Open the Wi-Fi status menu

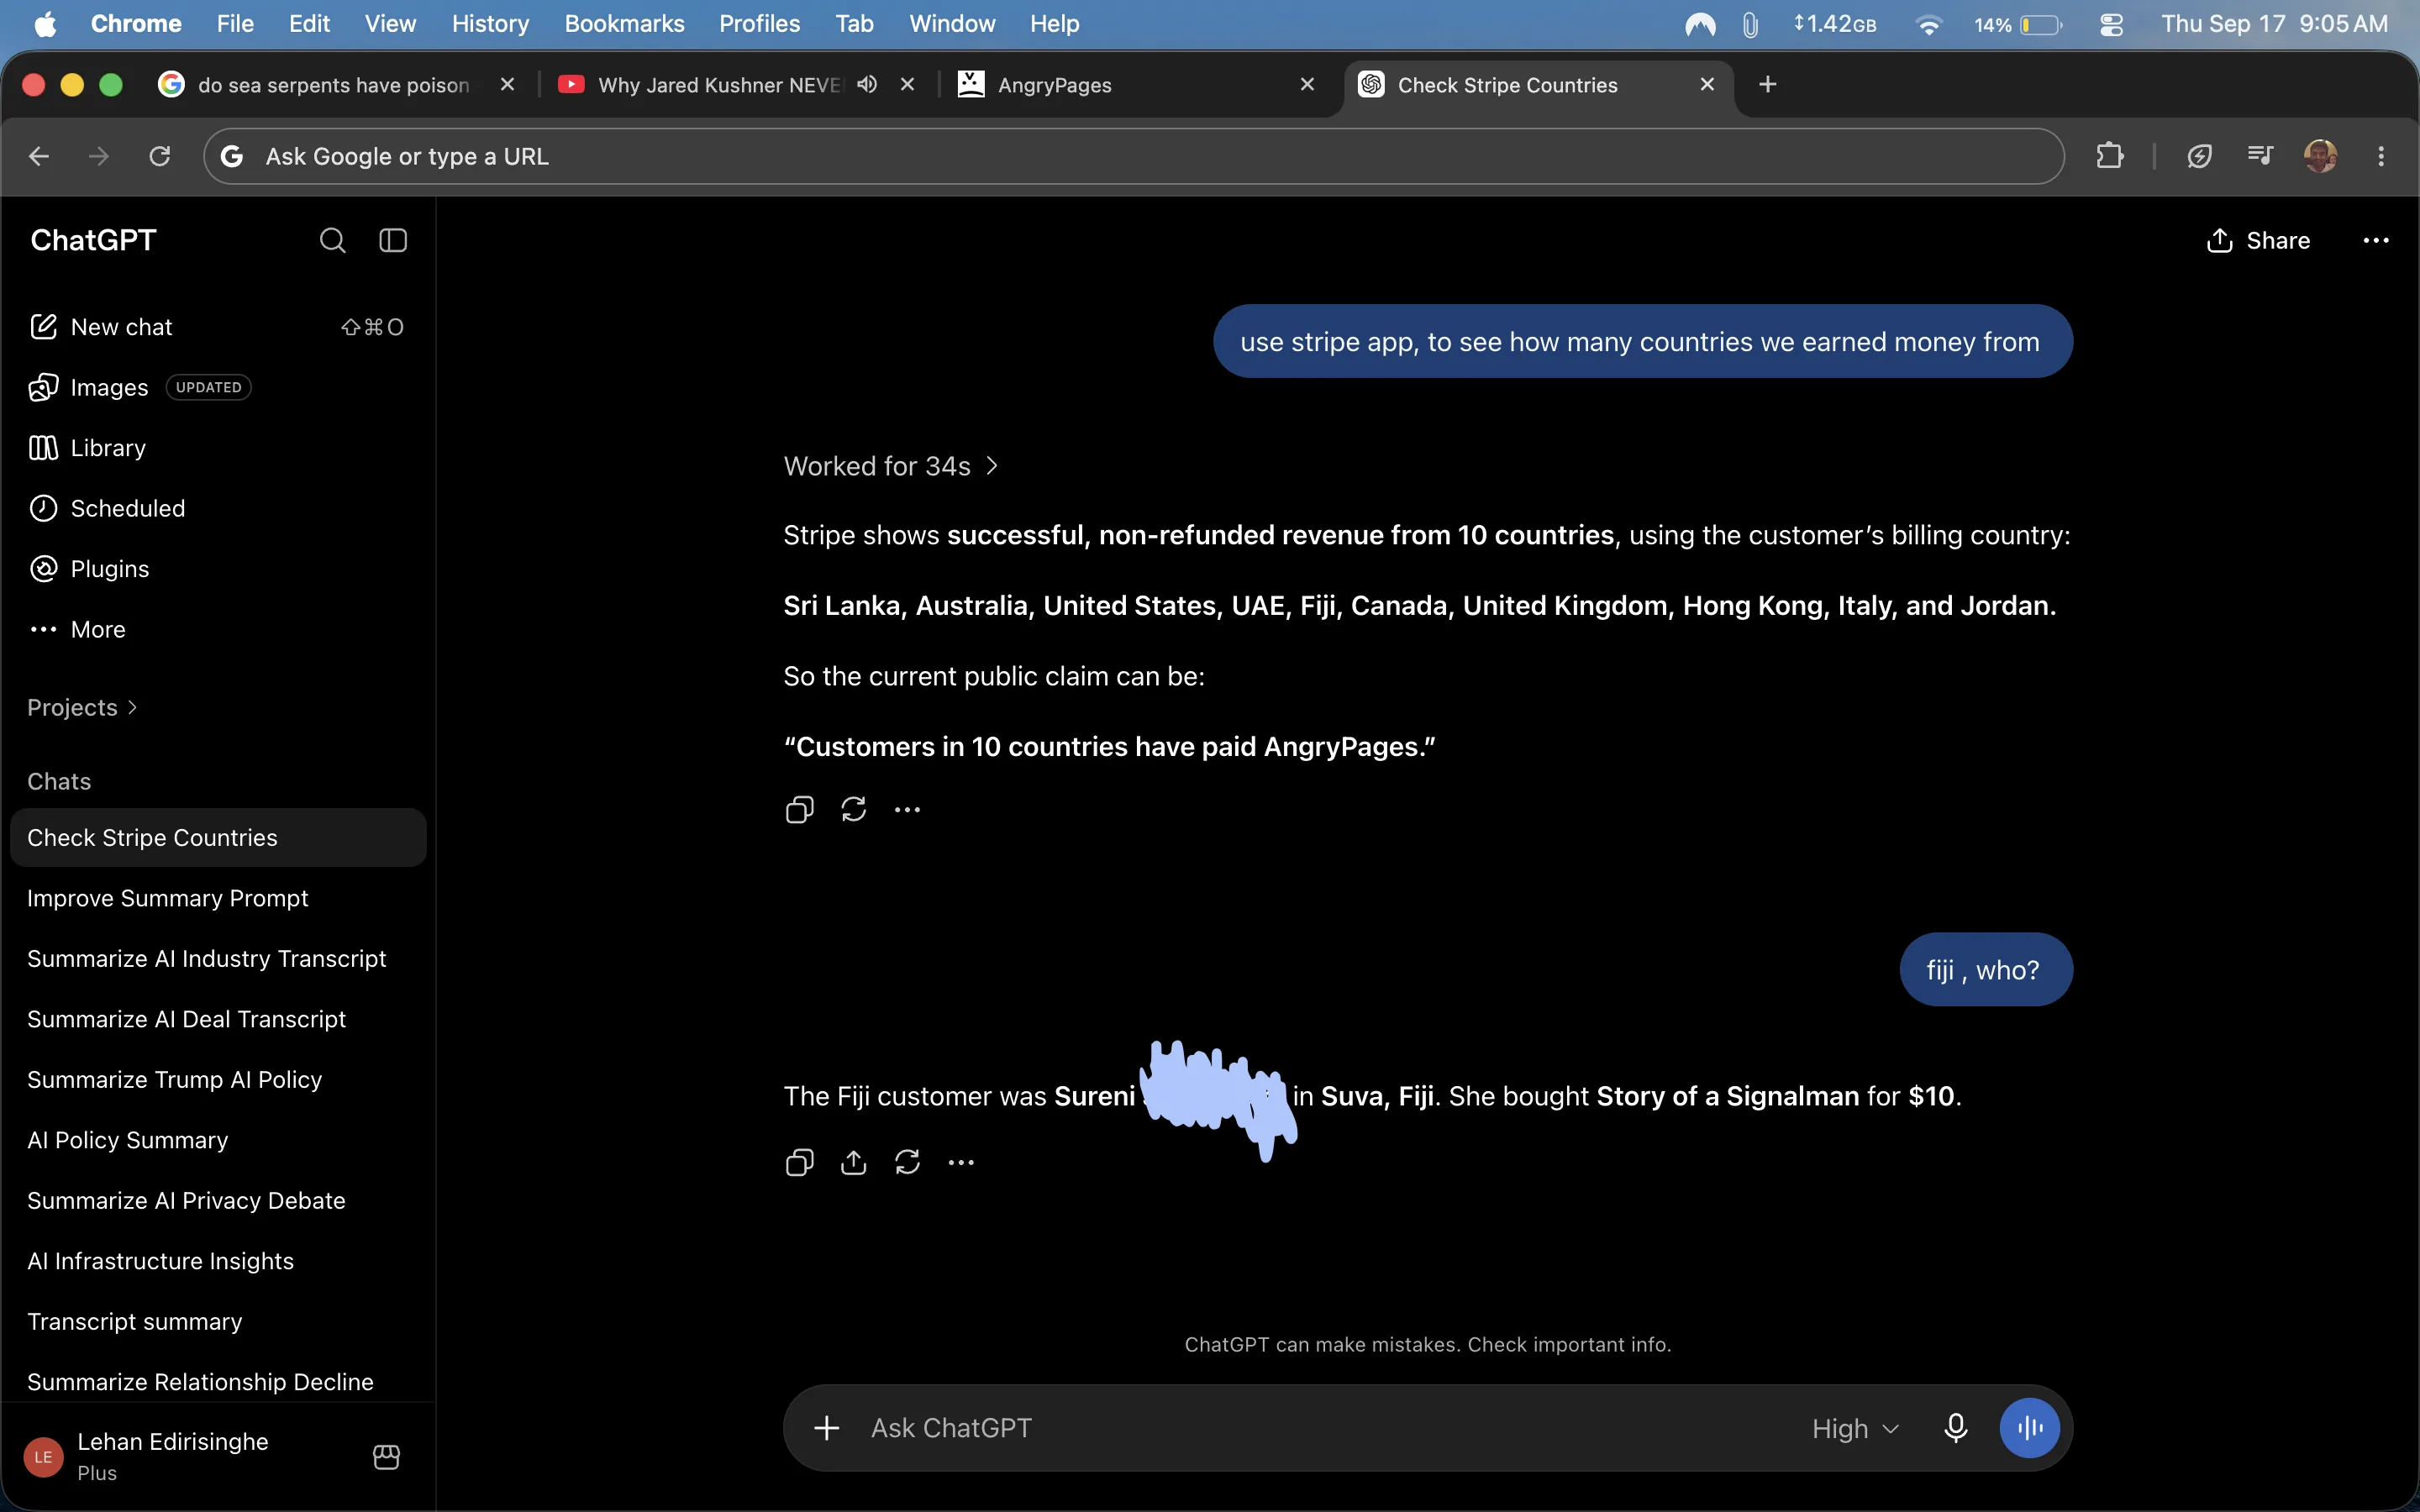(x=1928, y=24)
